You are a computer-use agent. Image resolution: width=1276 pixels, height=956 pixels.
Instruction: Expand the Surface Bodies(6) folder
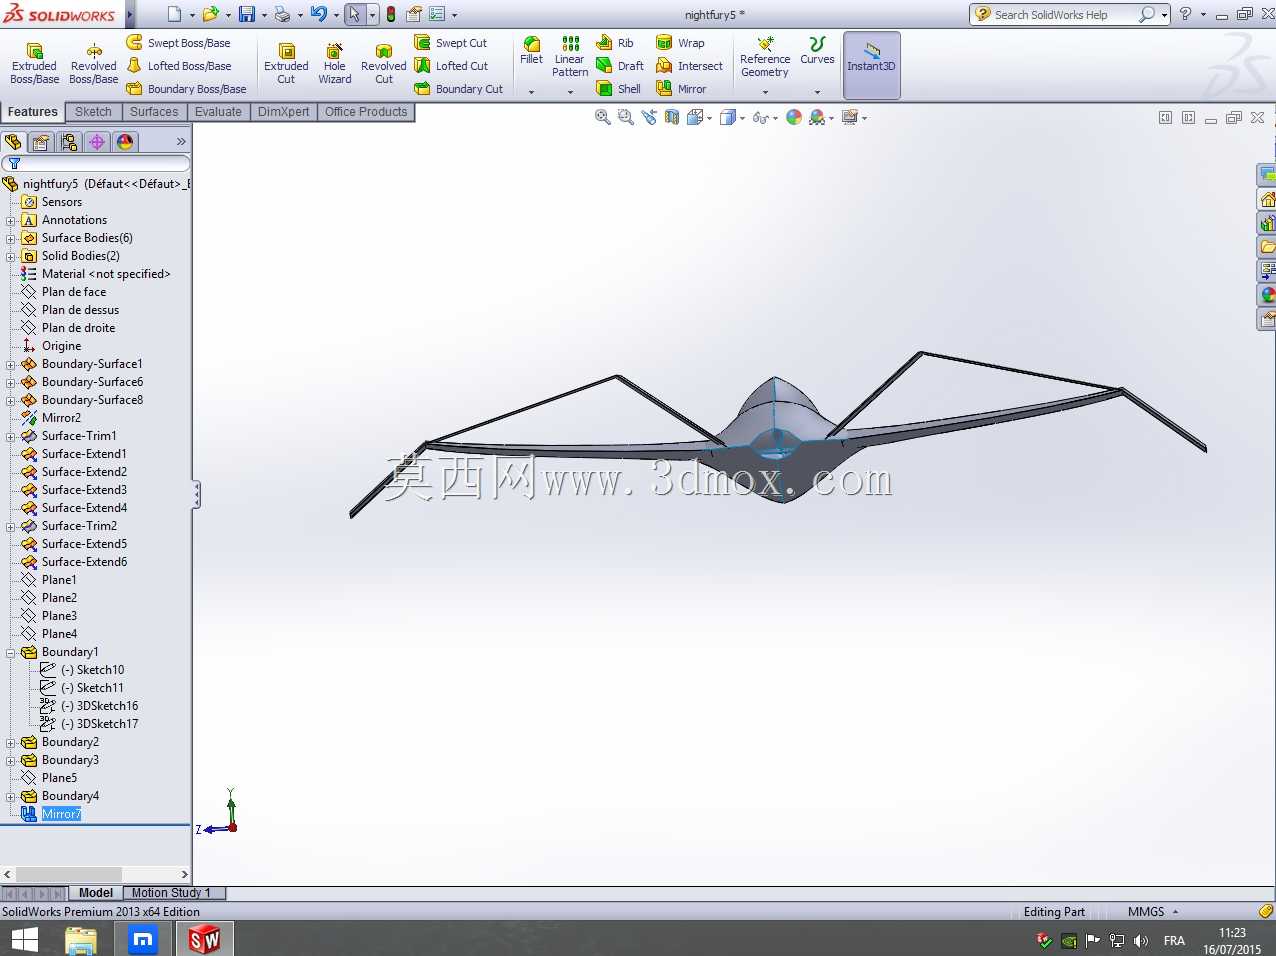(x=11, y=238)
